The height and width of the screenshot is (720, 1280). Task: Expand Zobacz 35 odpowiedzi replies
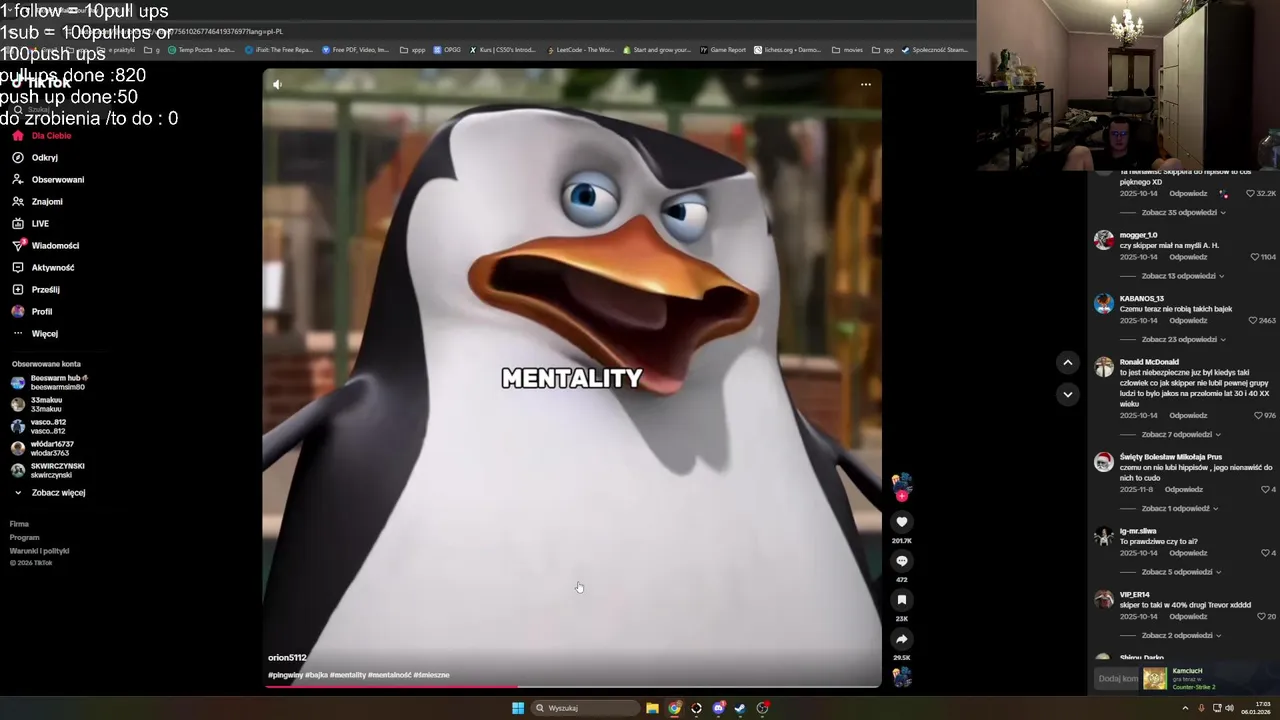pos(1183,212)
